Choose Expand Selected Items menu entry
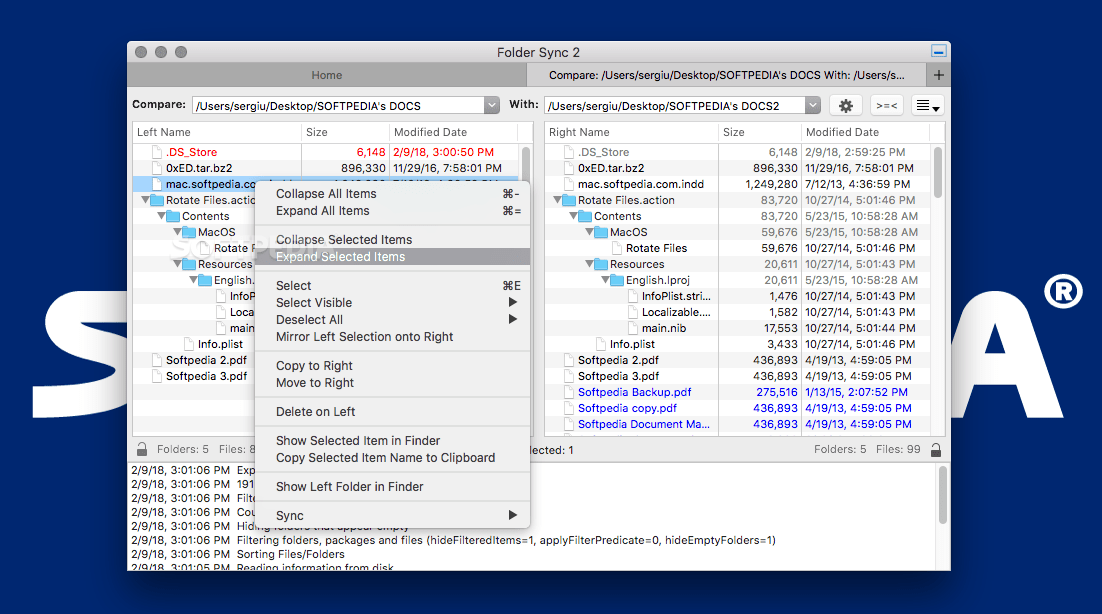 click(392, 257)
